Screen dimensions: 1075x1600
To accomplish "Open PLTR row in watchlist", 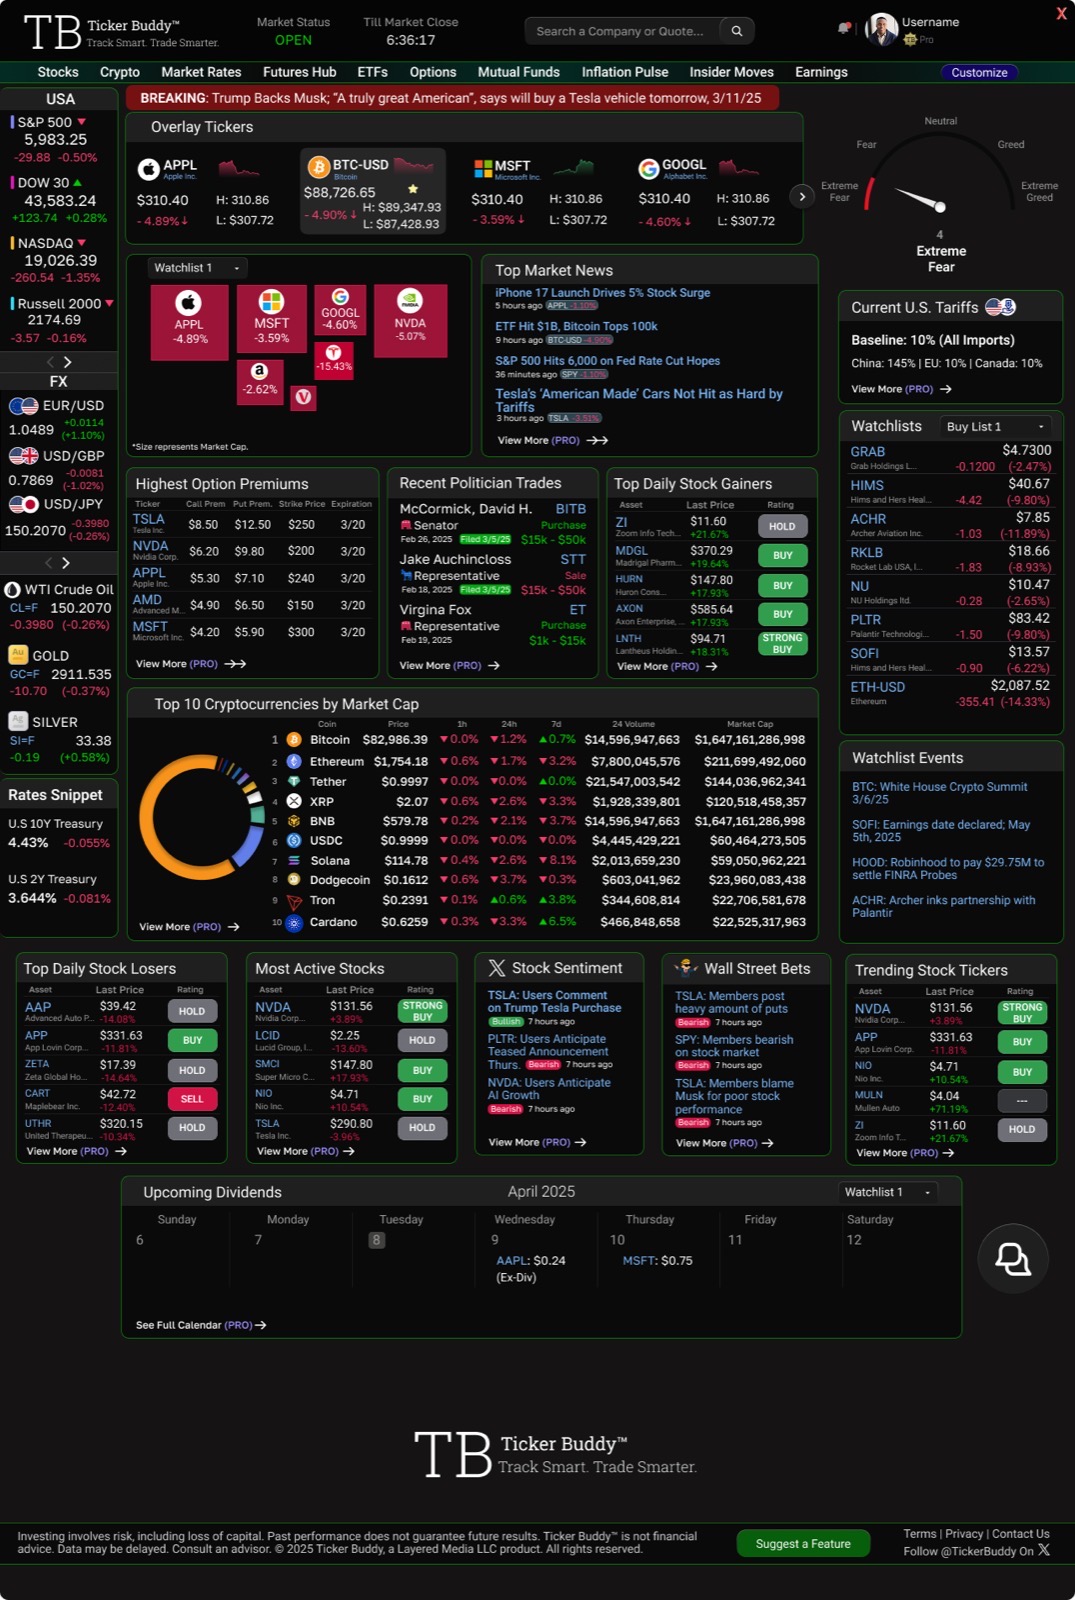I will point(950,626).
